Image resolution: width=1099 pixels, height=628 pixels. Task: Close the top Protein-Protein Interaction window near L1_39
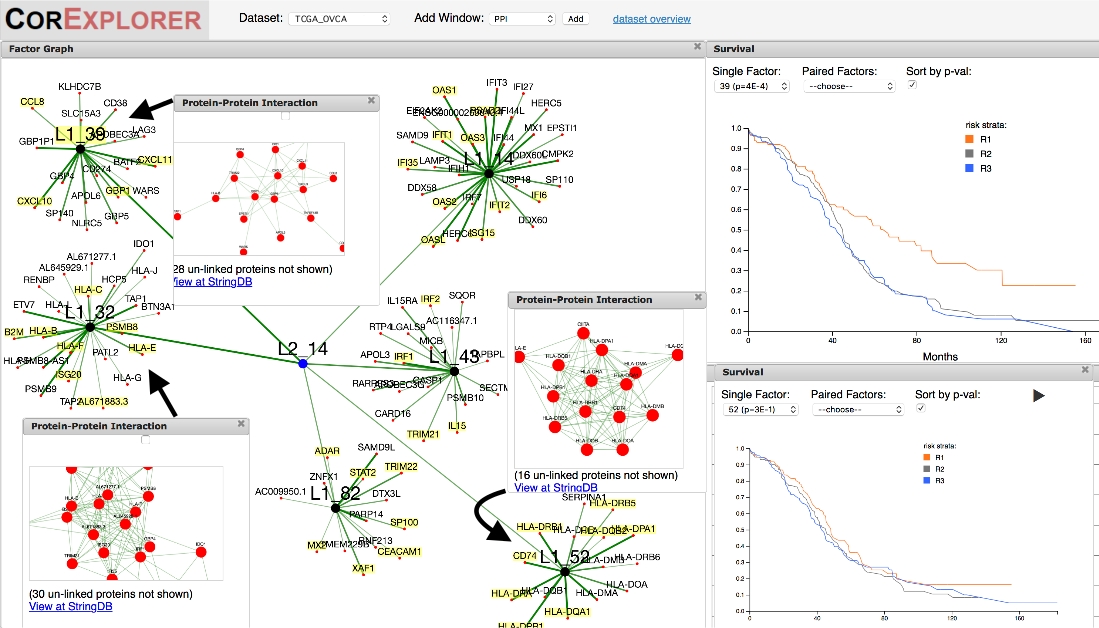point(371,100)
